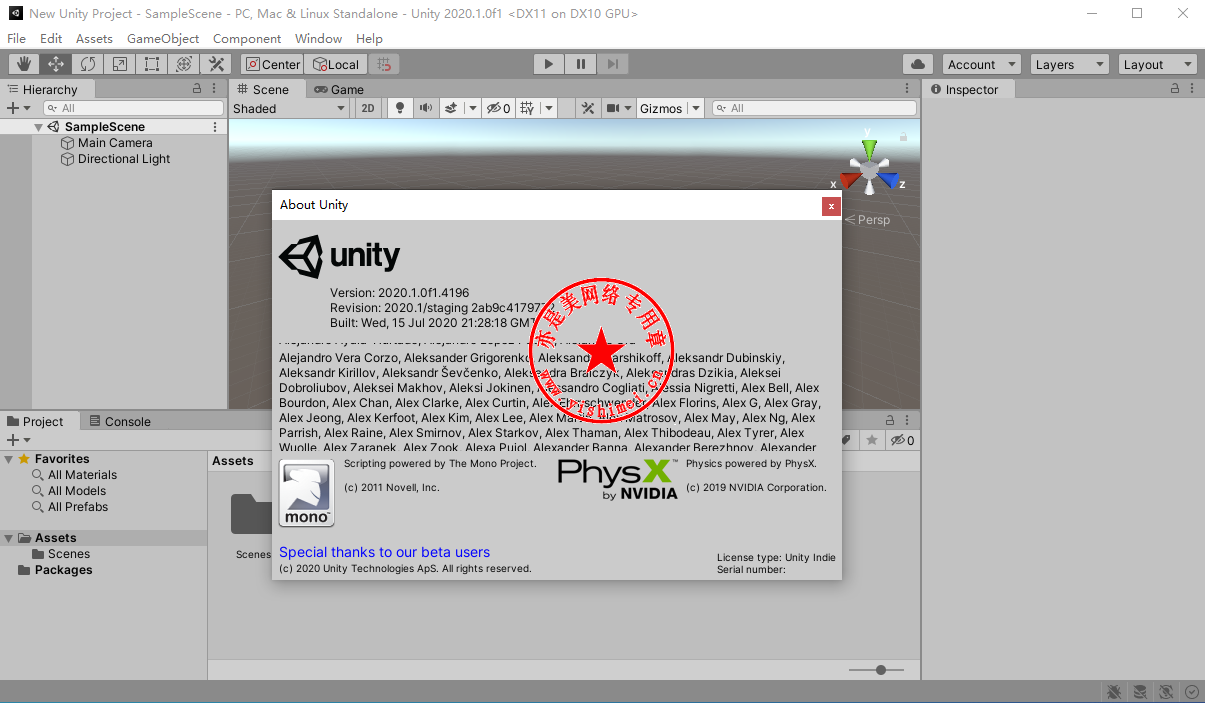Click Special thanks to our beta users
The image size is (1205, 703).
pyautogui.click(x=384, y=552)
